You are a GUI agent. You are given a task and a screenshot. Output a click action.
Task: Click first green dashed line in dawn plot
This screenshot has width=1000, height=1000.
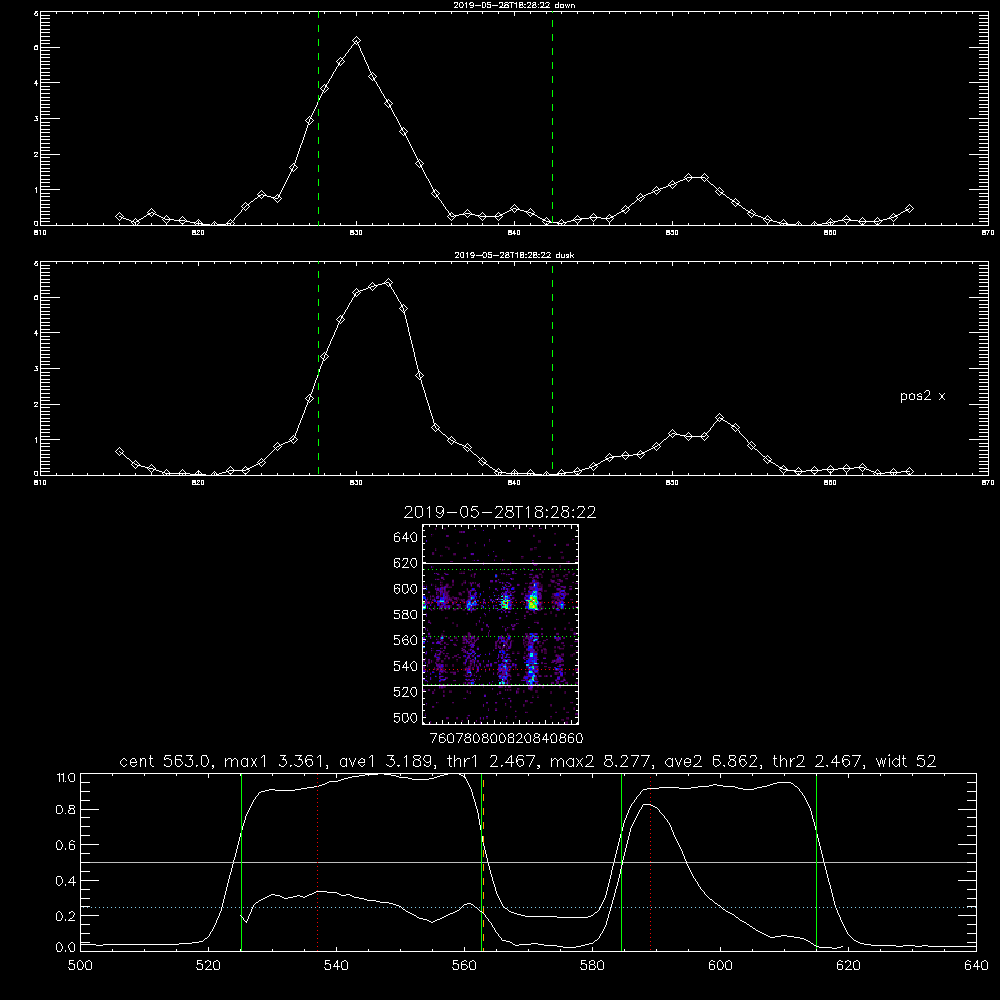click(318, 121)
